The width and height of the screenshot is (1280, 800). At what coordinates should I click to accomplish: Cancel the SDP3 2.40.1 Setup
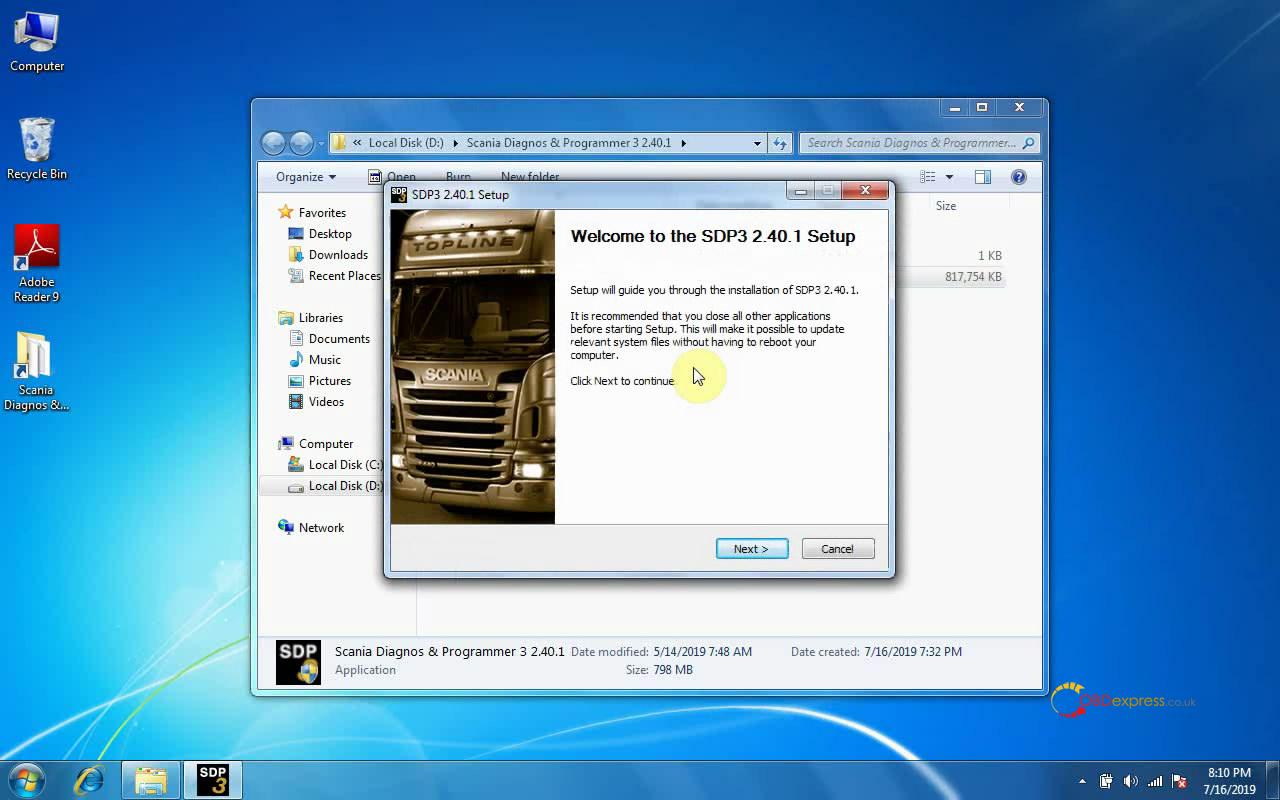click(837, 549)
